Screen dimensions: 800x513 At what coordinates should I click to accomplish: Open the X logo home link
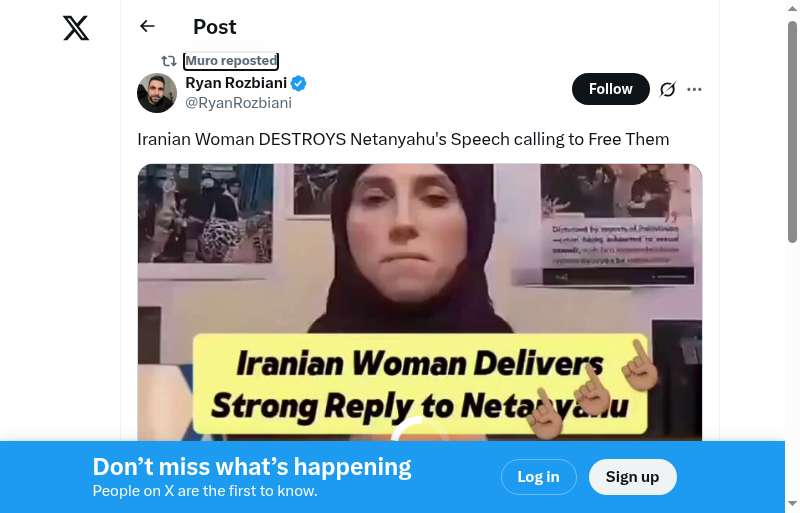coord(76,28)
